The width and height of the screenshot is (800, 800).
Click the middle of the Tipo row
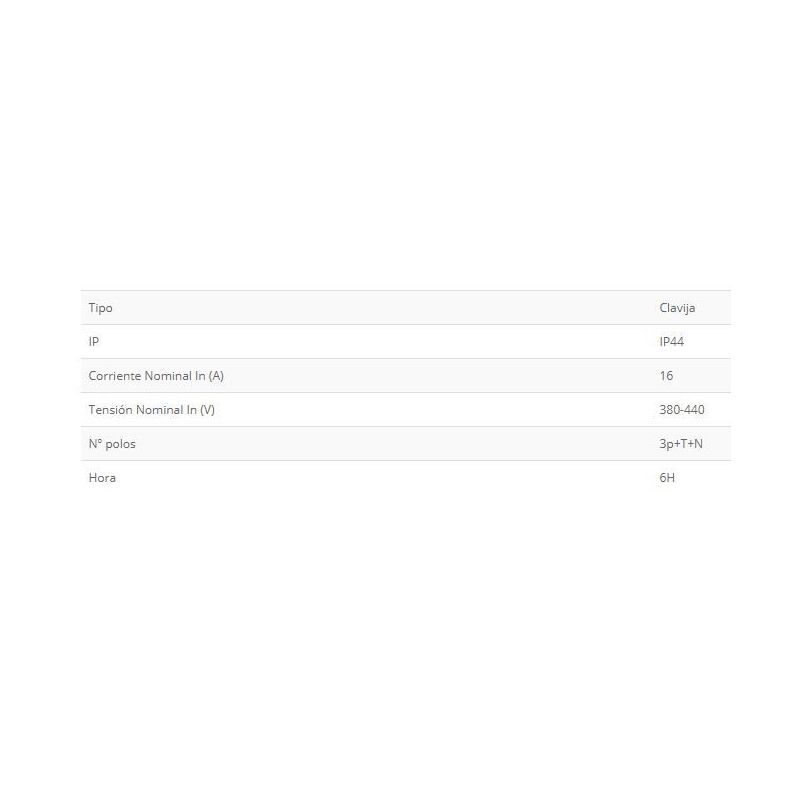[x=405, y=308]
